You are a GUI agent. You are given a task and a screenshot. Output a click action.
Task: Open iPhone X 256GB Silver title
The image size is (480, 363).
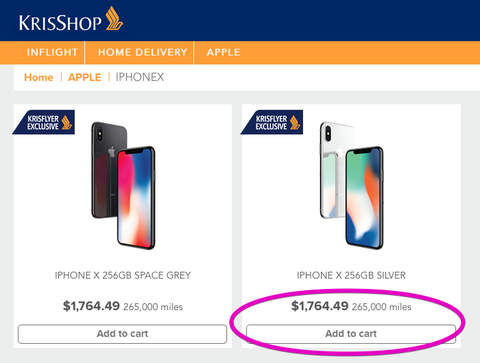click(351, 275)
